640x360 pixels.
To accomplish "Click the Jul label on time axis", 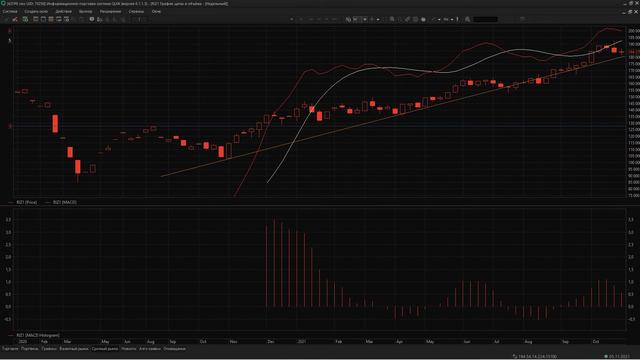I will click(496, 341).
